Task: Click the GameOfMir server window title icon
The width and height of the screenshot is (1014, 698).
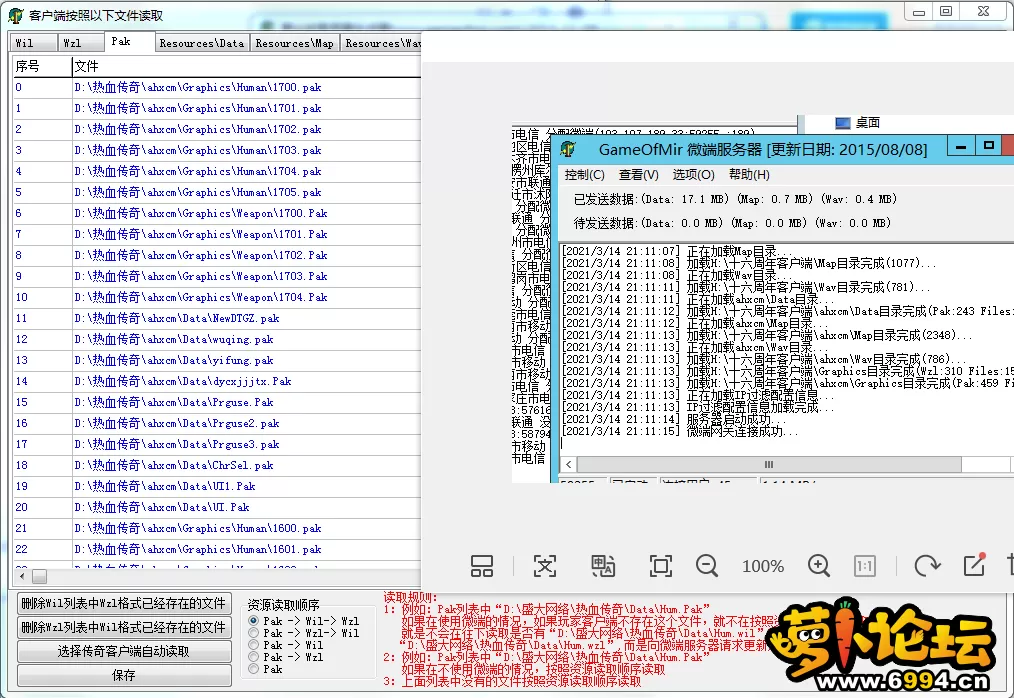Action: click(568, 149)
